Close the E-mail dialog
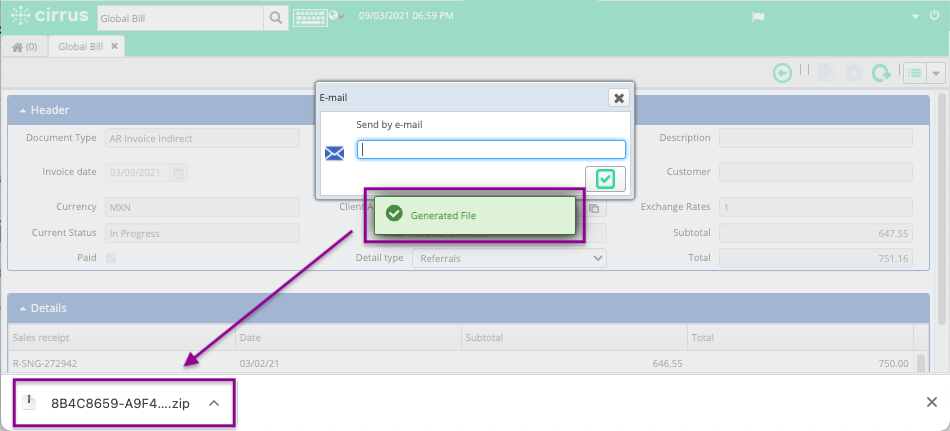The height and width of the screenshot is (431, 950). (x=619, y=98)
